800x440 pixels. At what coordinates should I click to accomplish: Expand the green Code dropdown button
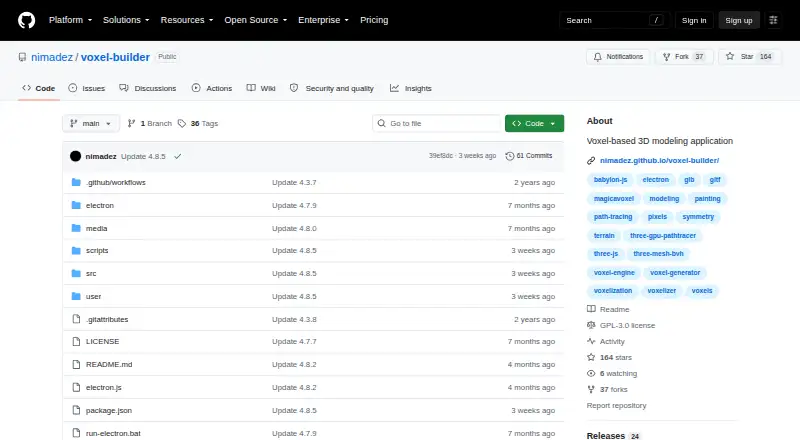coord(534,124)
